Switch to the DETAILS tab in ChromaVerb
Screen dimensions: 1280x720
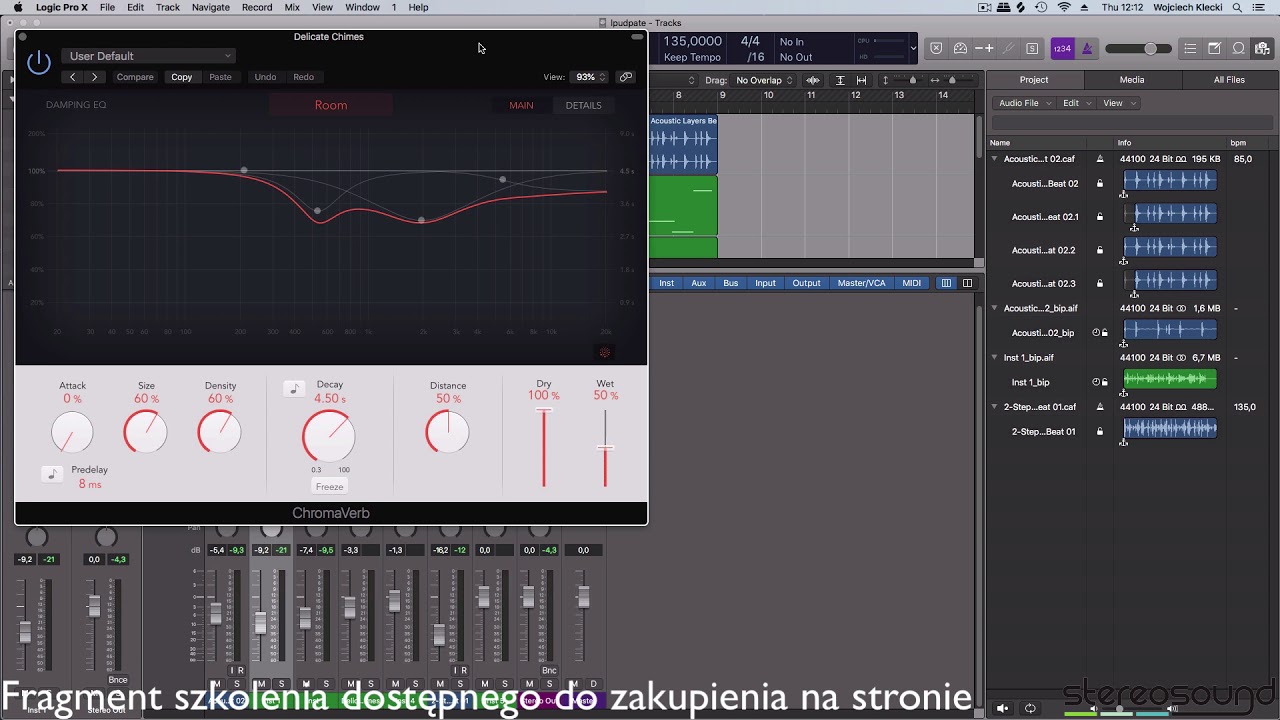coord(583,105)
